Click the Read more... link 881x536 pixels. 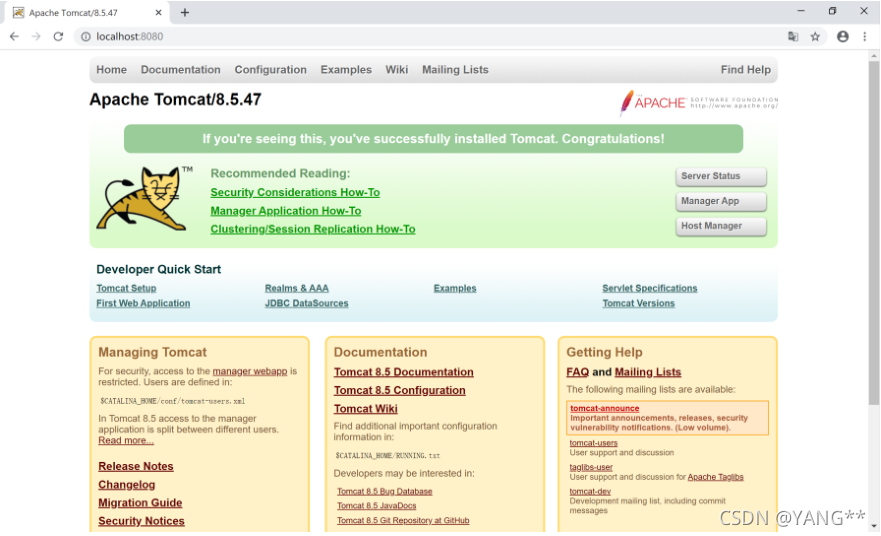(126, 440)
